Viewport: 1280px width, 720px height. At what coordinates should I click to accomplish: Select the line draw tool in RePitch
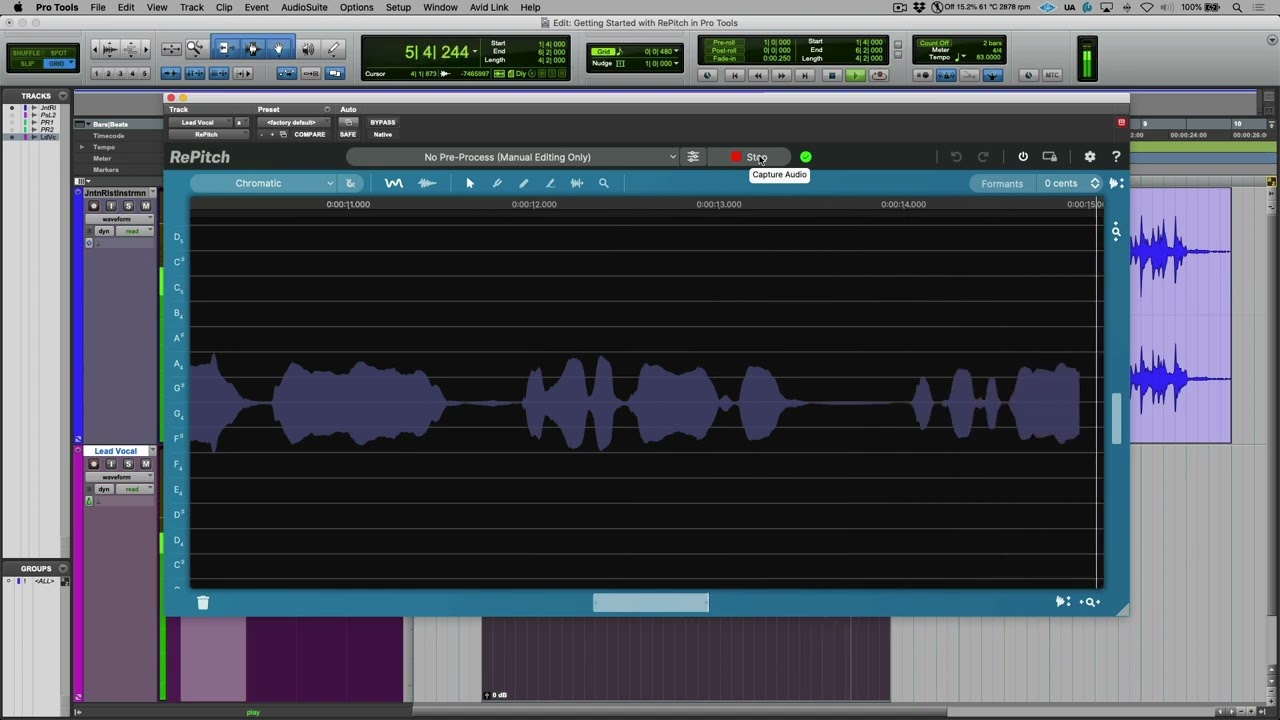point(550,183)
